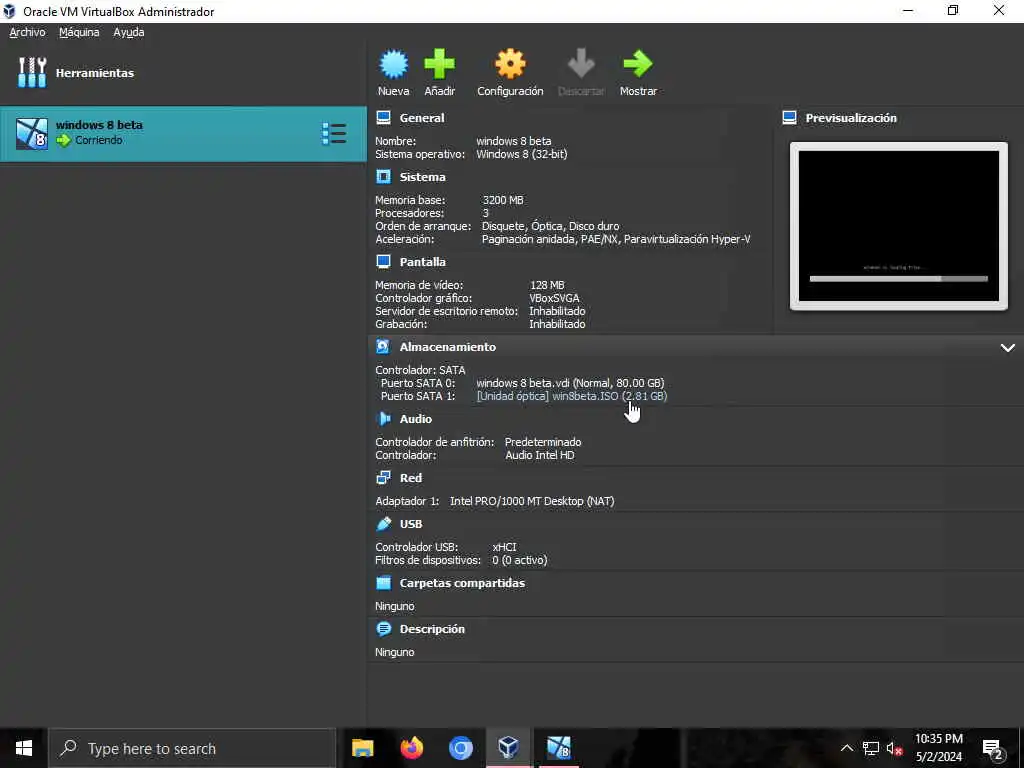Image resolution: width=1024 pixels, height=768 pixels.
Task: Click the Carpetas compartidas folder icon
Action: (x=384, y=583)
